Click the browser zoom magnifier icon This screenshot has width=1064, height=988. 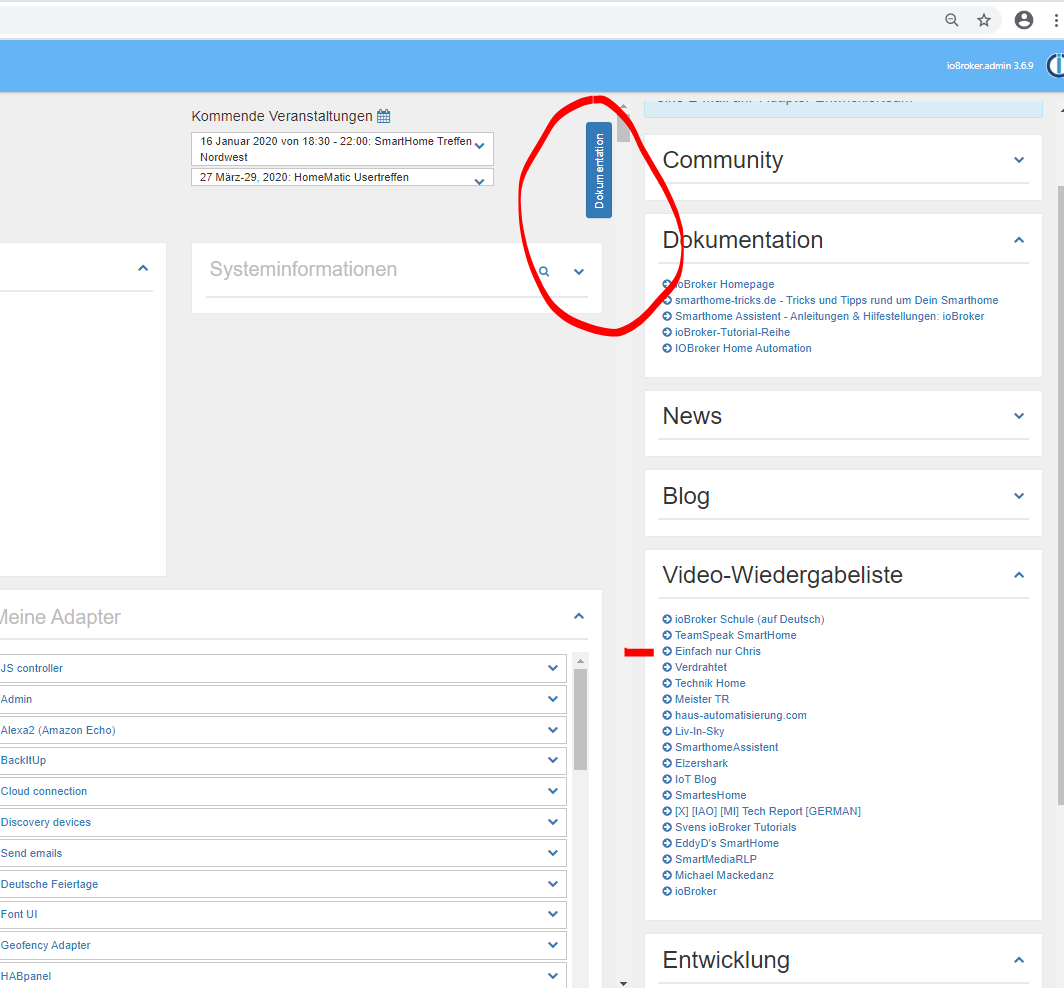click(x=951, y=20)
